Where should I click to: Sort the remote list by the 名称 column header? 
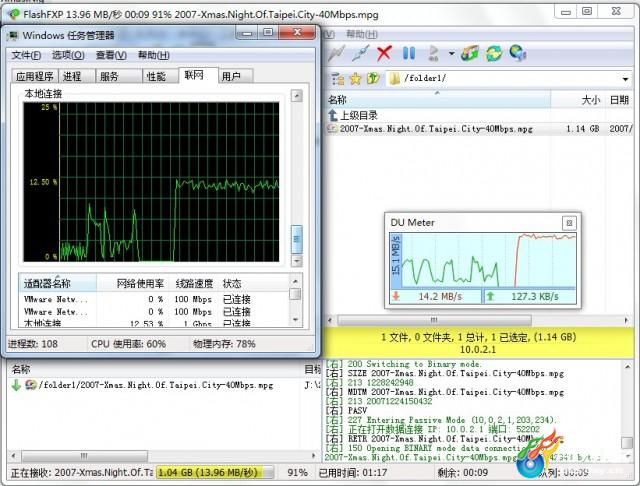(438, 100)
